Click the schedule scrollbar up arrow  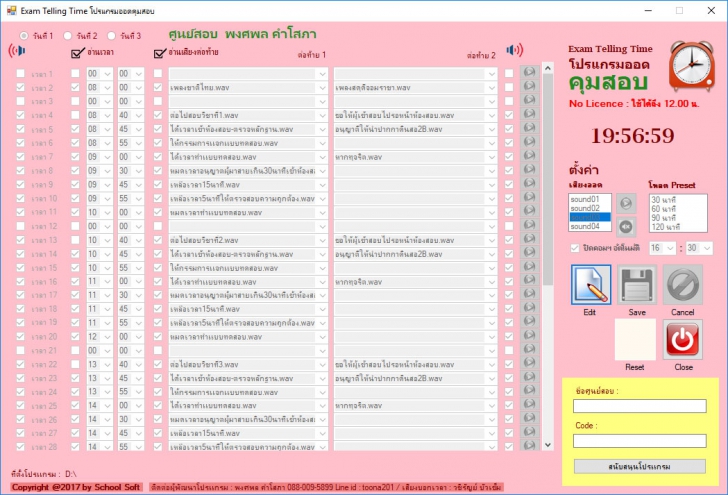pyautogui.click(x=548, y=68)
